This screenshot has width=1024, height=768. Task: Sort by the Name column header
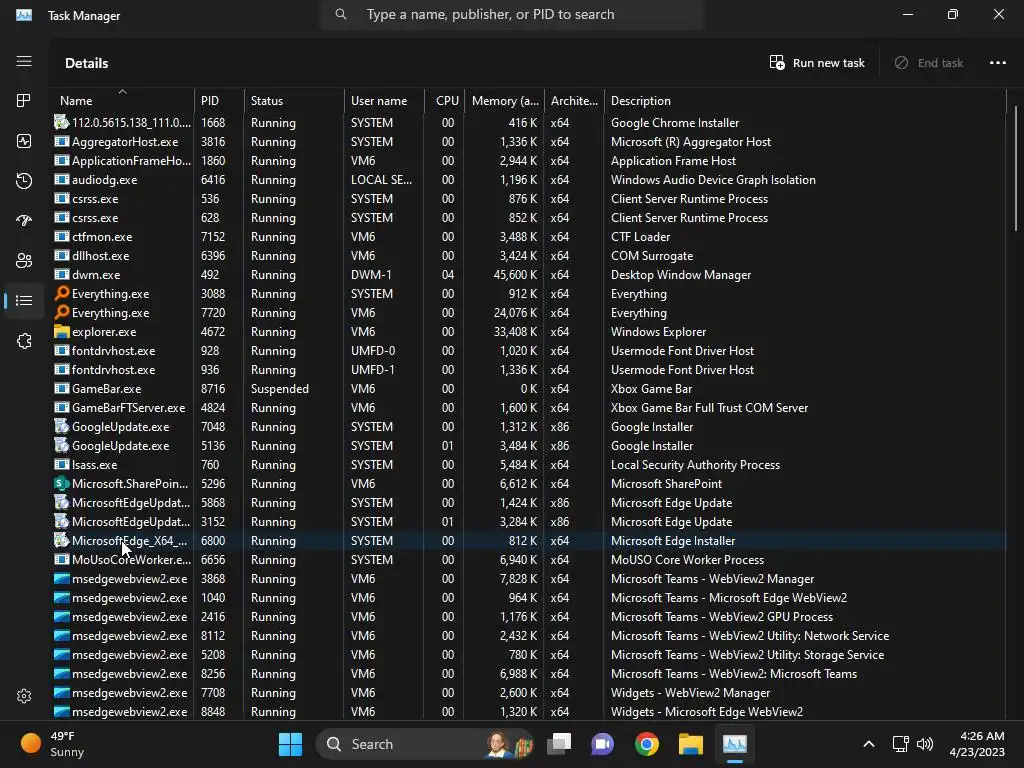pyautogui.click(x=121, y=101)
